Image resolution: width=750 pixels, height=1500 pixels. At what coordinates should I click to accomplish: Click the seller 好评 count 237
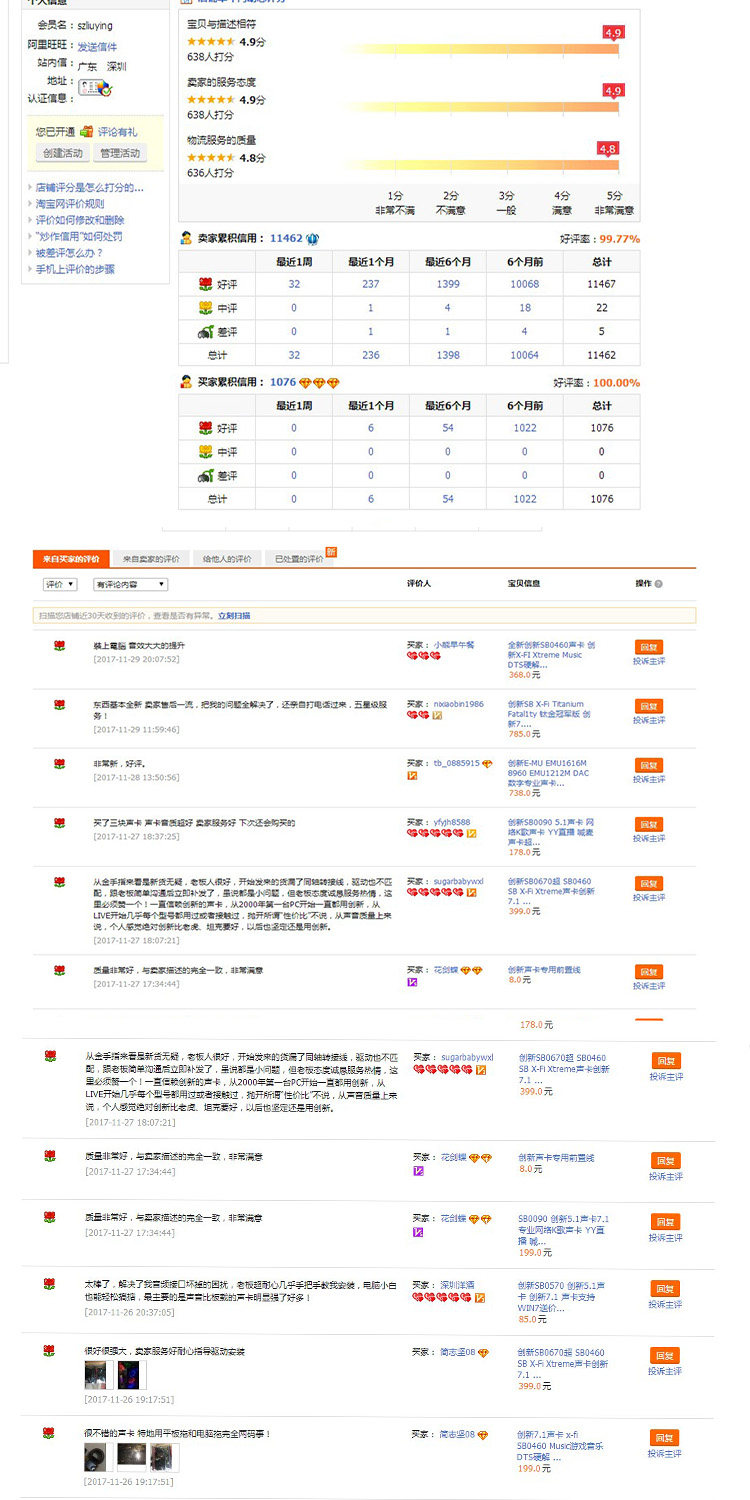[x=371, y=284]
